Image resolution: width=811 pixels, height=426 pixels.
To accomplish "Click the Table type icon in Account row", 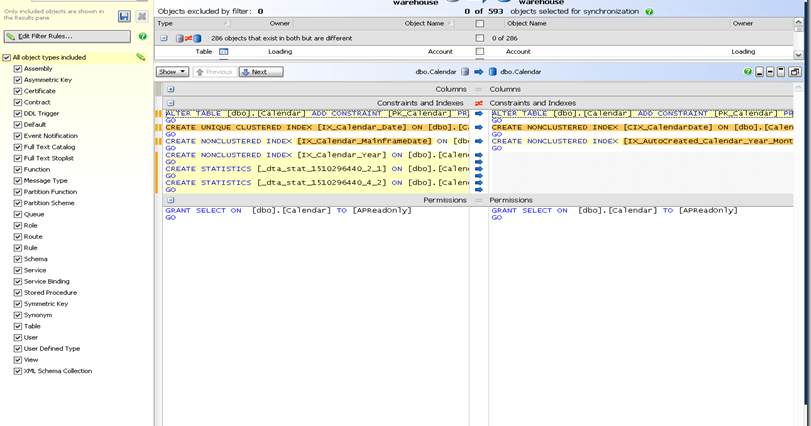I will (x=224, y=51).
